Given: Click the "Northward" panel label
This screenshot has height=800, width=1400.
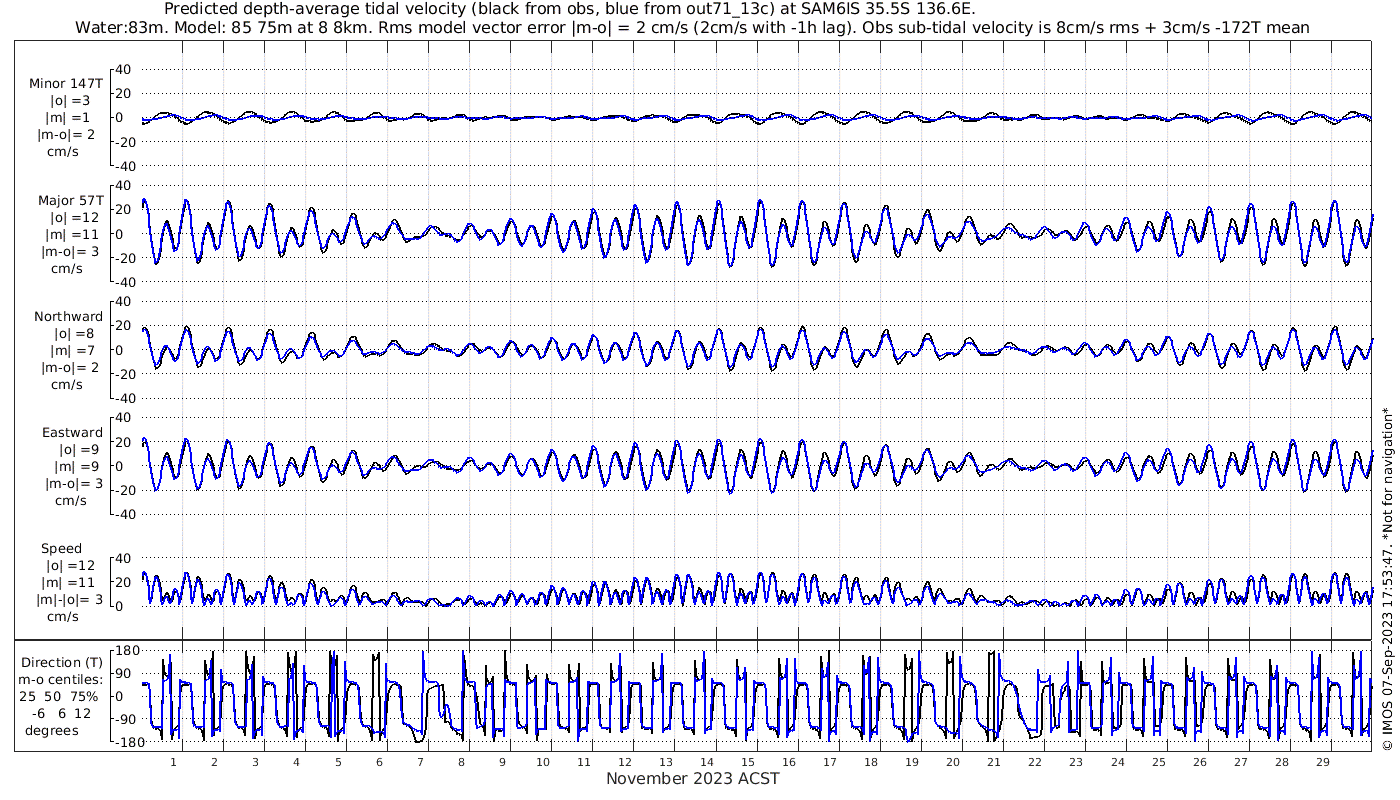Looking at the screenshot, I should 69,316.
